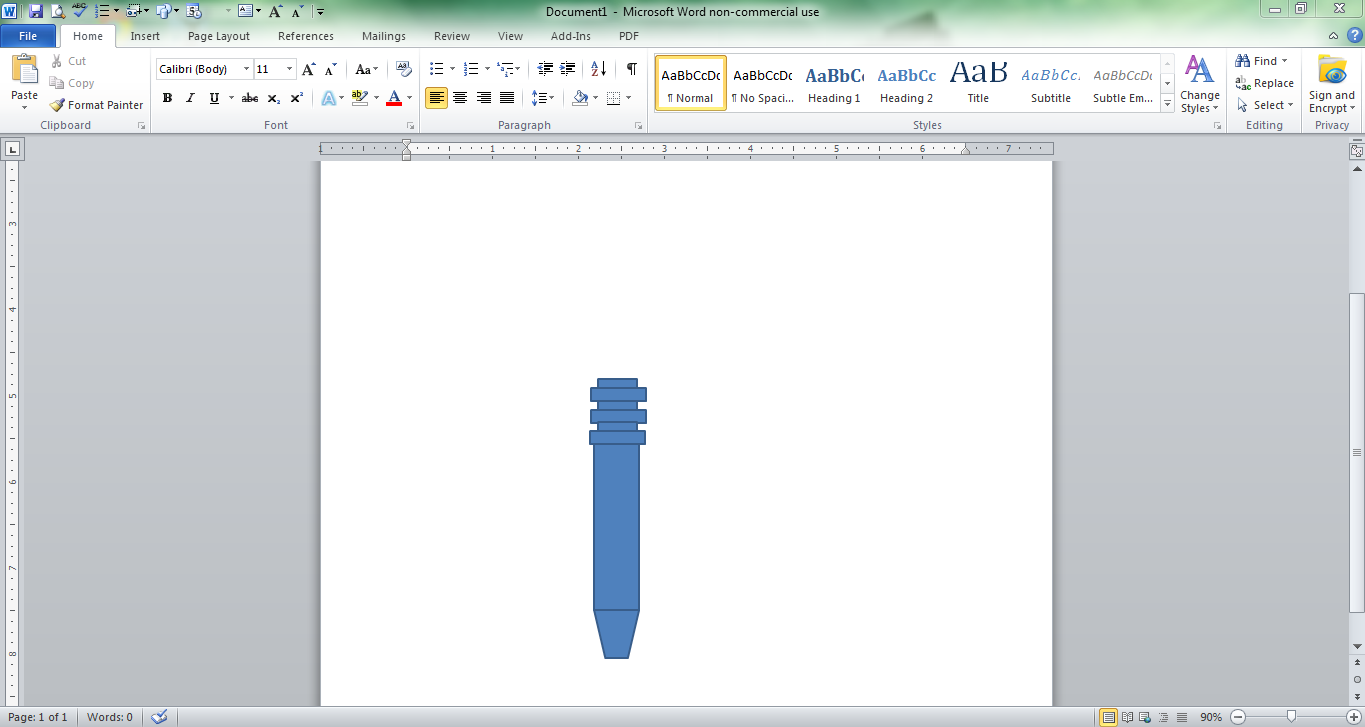The image size is (1365, 727).
Task: Click the Shrink Font icon in Font group
Action: pos(331,69)
